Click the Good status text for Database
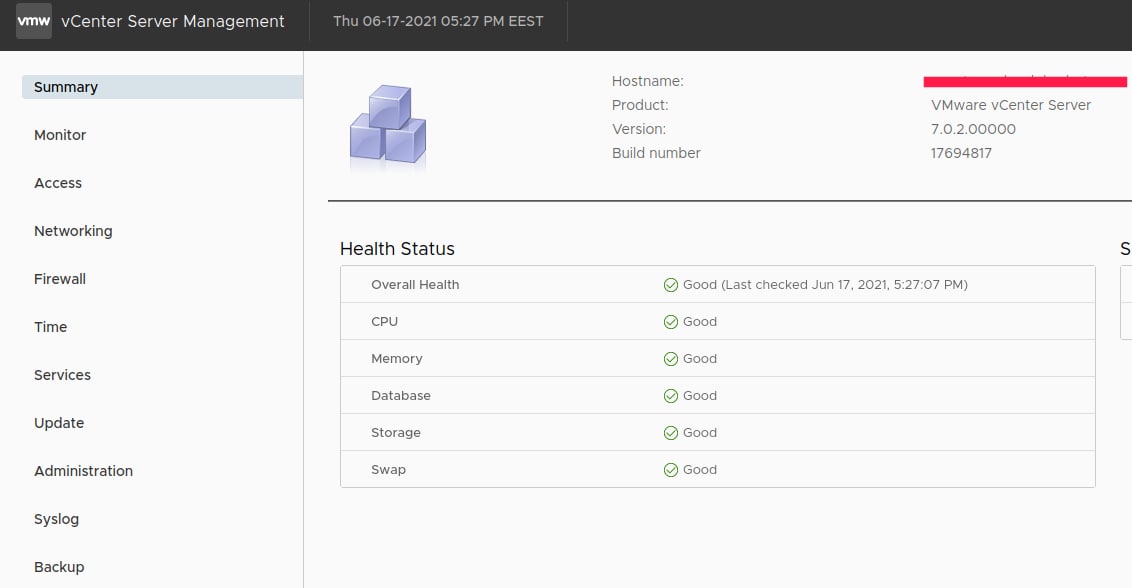 click(700, 395)
